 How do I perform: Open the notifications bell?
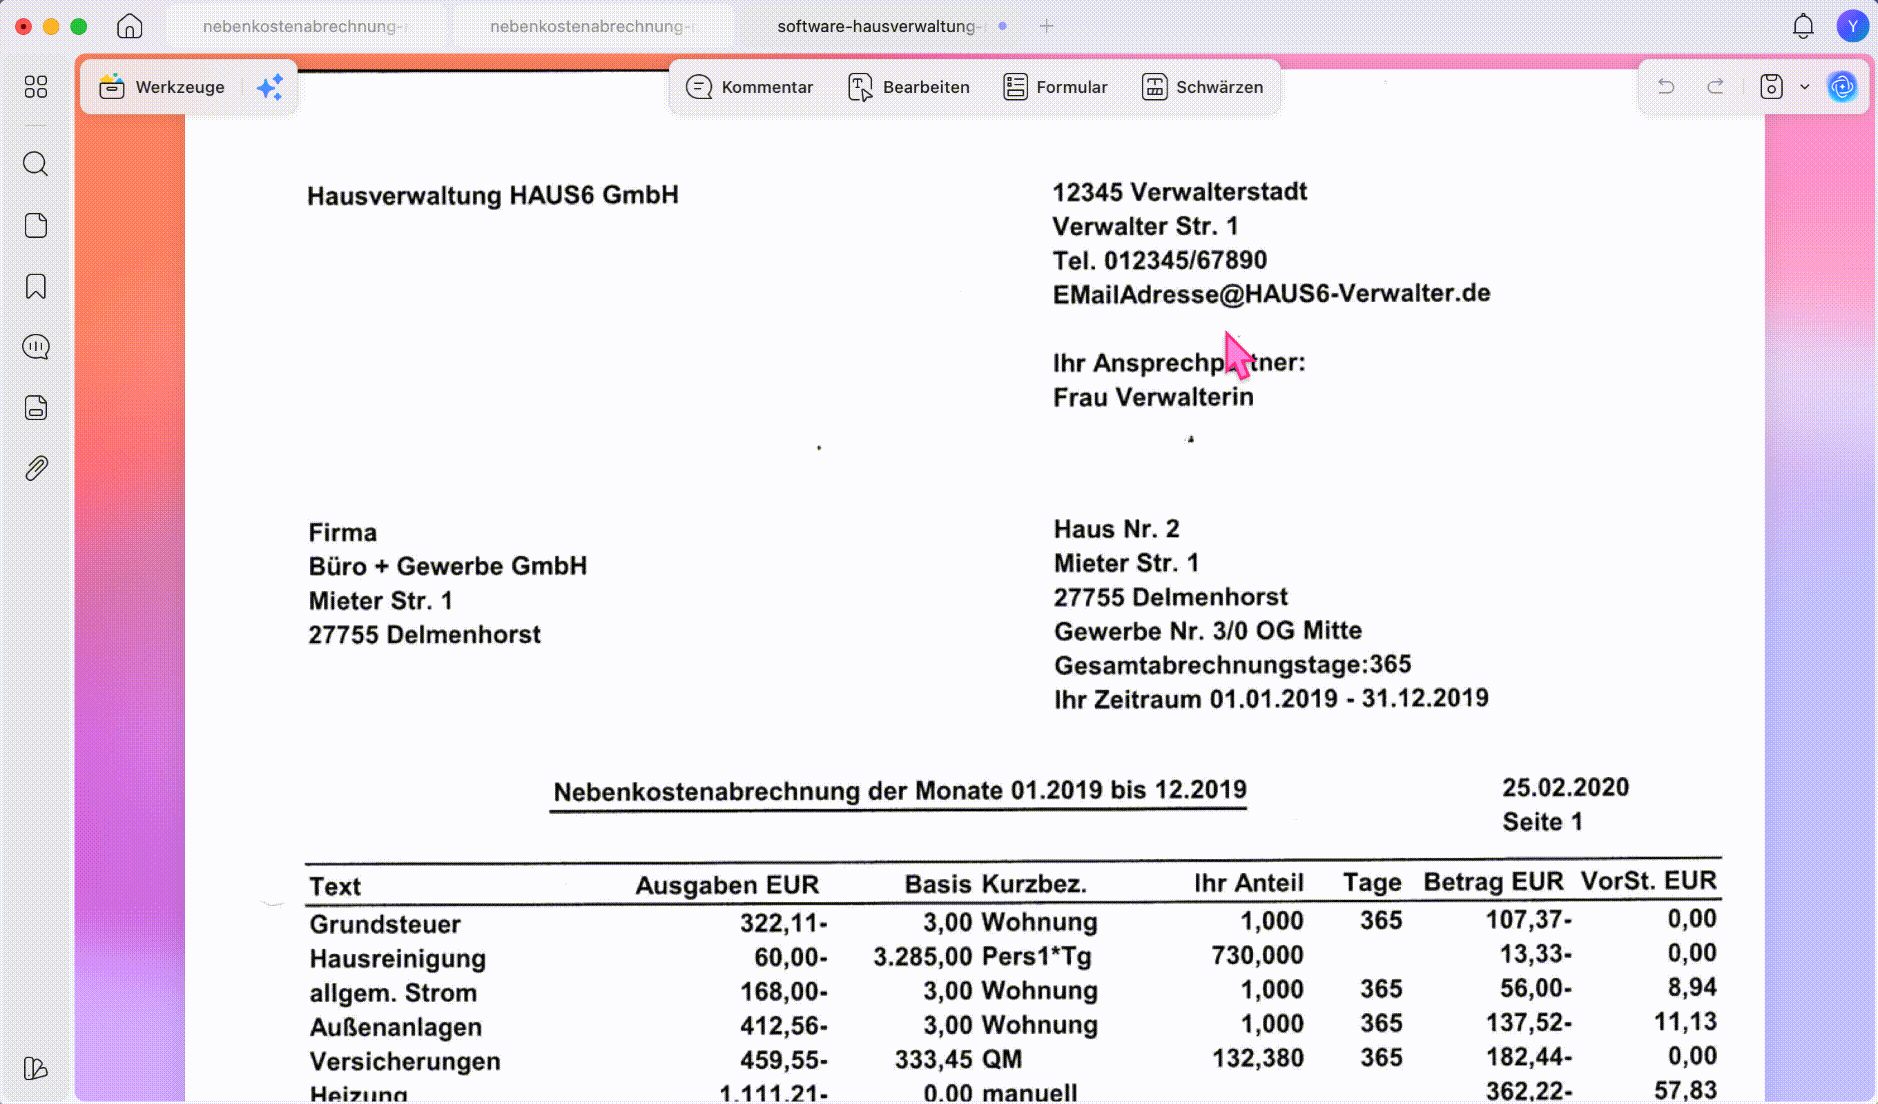(1803, 26)
